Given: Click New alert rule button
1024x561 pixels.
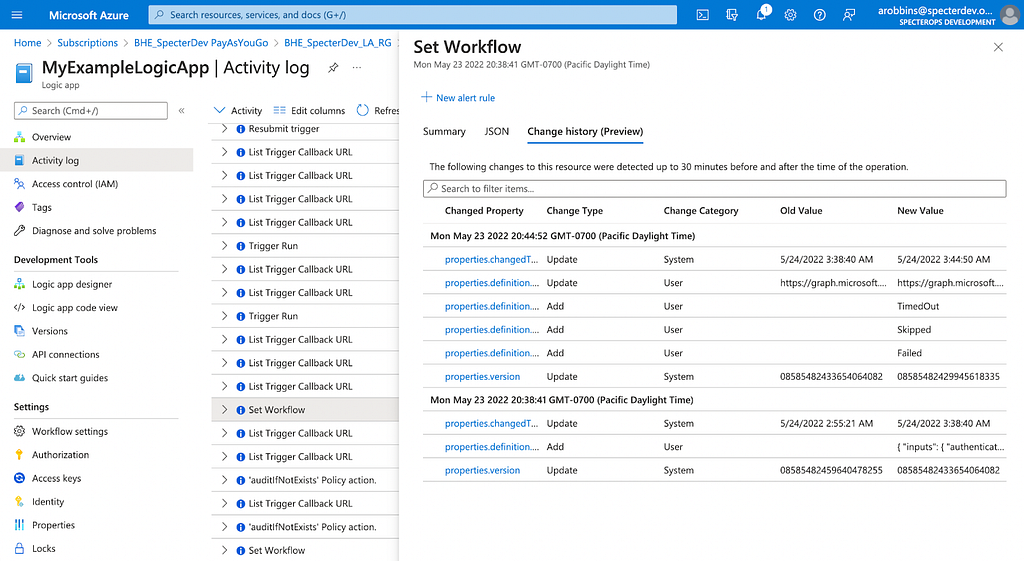Looking at the screenshot, I should coord(458,97).
